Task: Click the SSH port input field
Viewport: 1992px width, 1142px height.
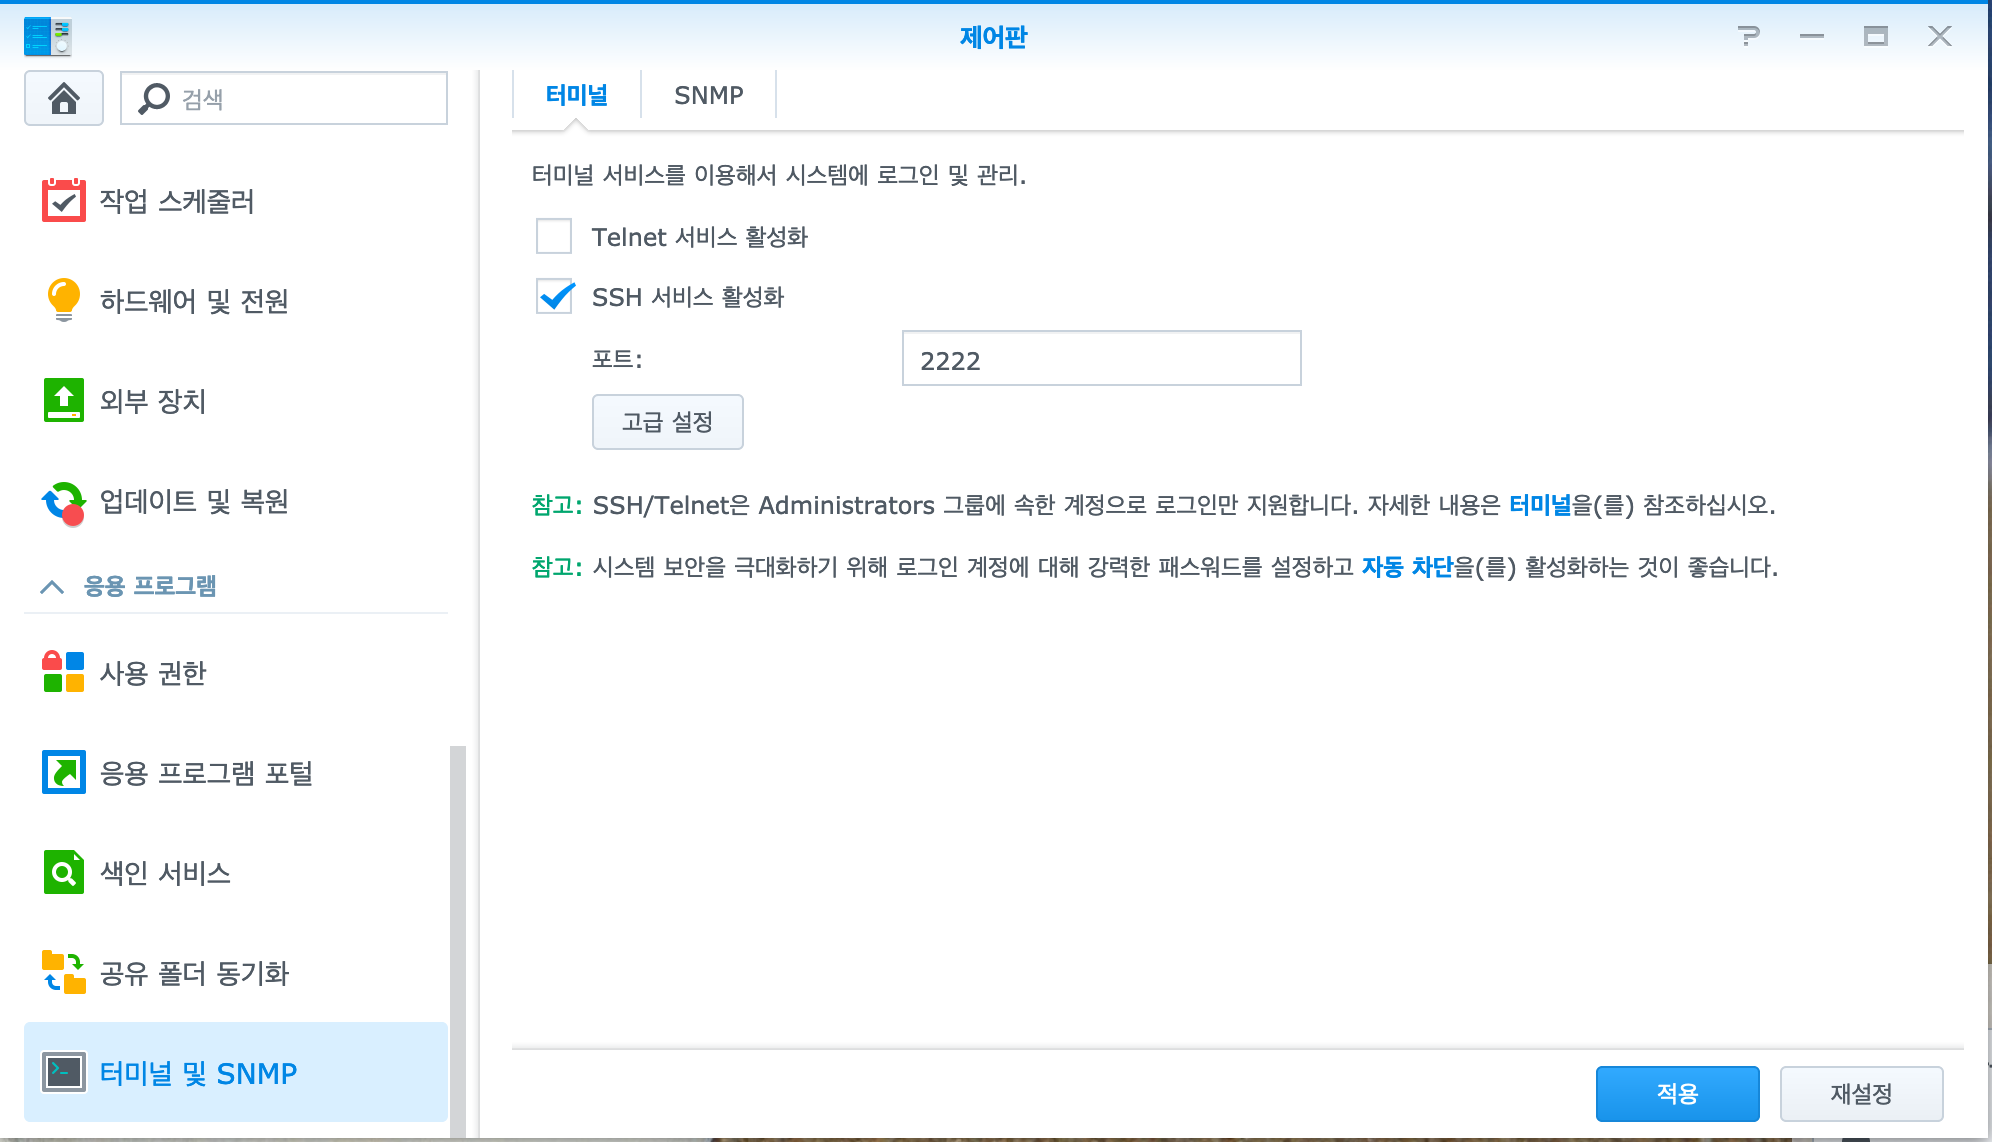Action: [x=1101, y=359]
